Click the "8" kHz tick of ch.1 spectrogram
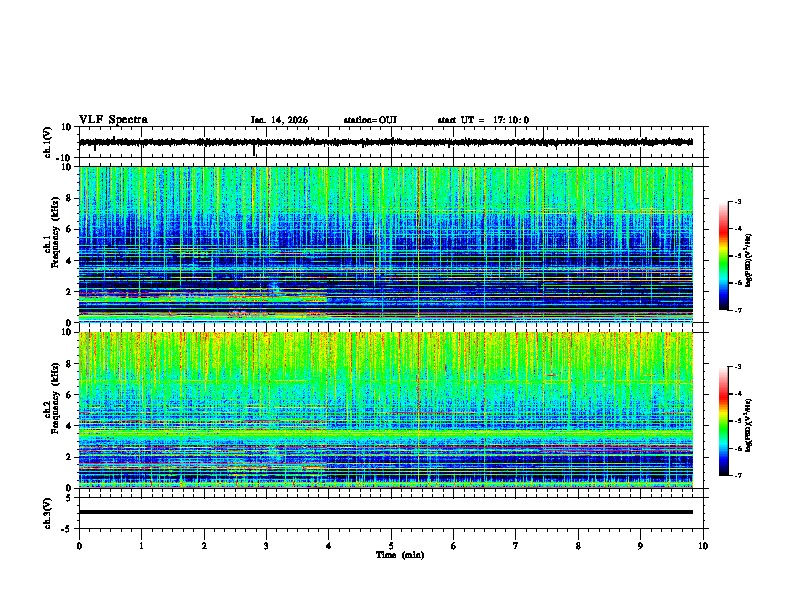The height and width of the screenshot is (612, 792). (70, 198)
